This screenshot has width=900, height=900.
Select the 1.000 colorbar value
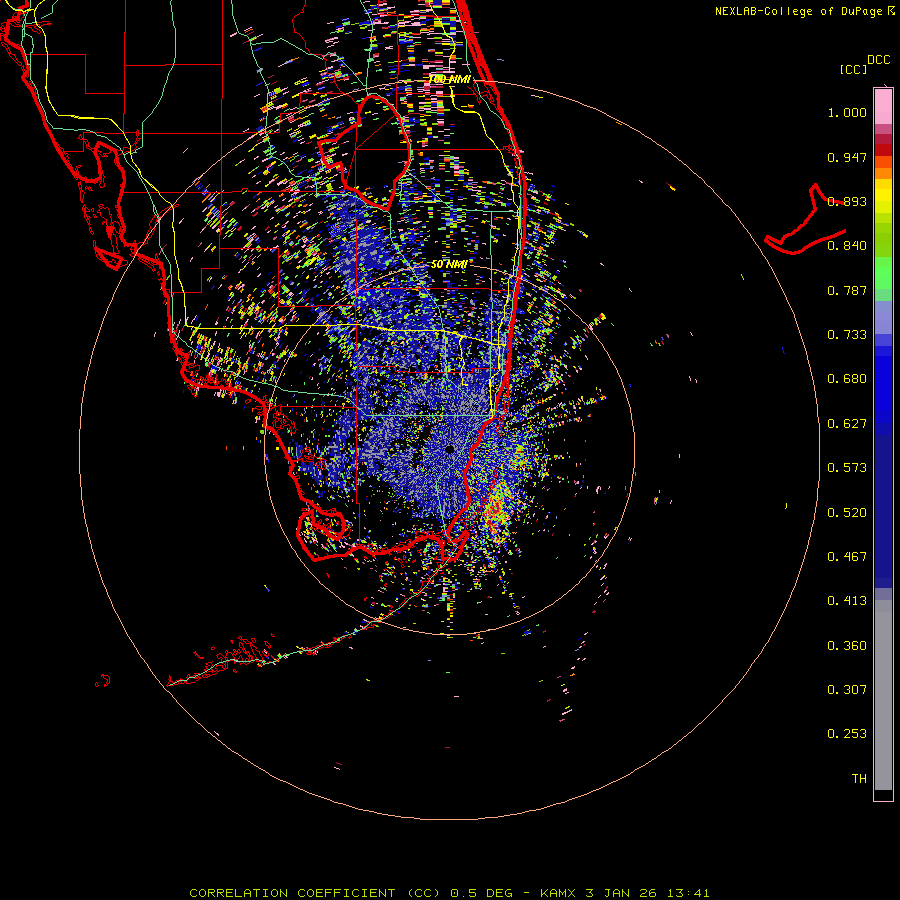pyautogui.click(x=847, y=112)
